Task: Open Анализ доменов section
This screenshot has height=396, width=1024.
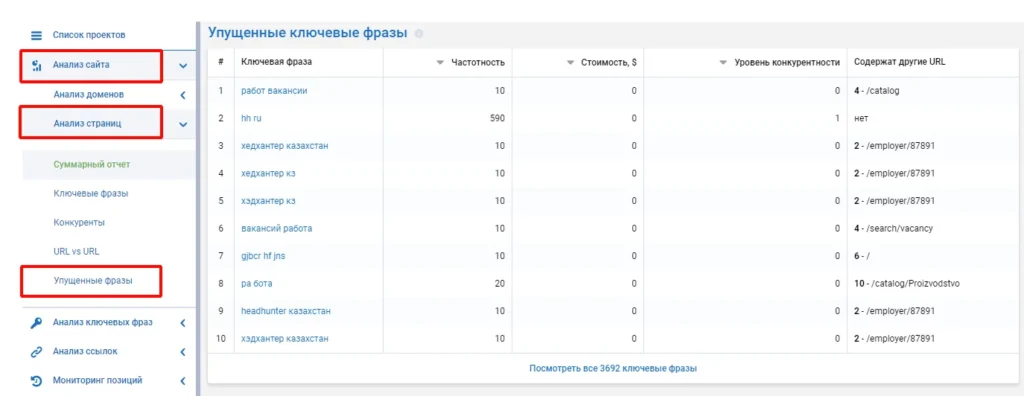Action: [x=89, y=95]
